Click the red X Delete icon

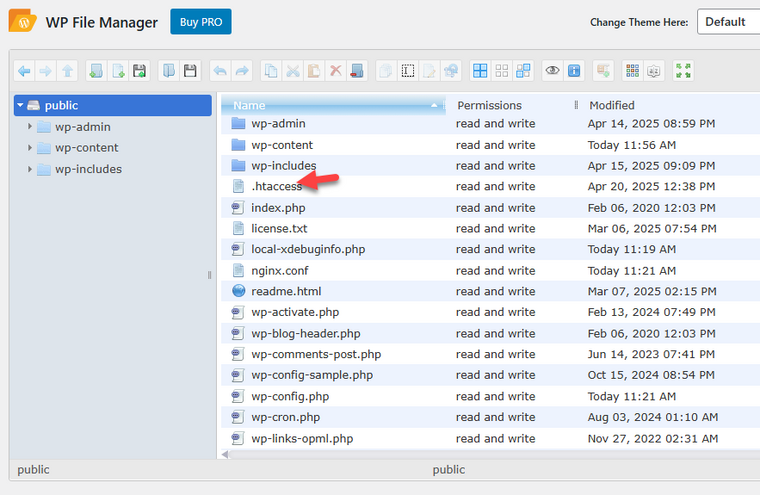pos(335,71)
